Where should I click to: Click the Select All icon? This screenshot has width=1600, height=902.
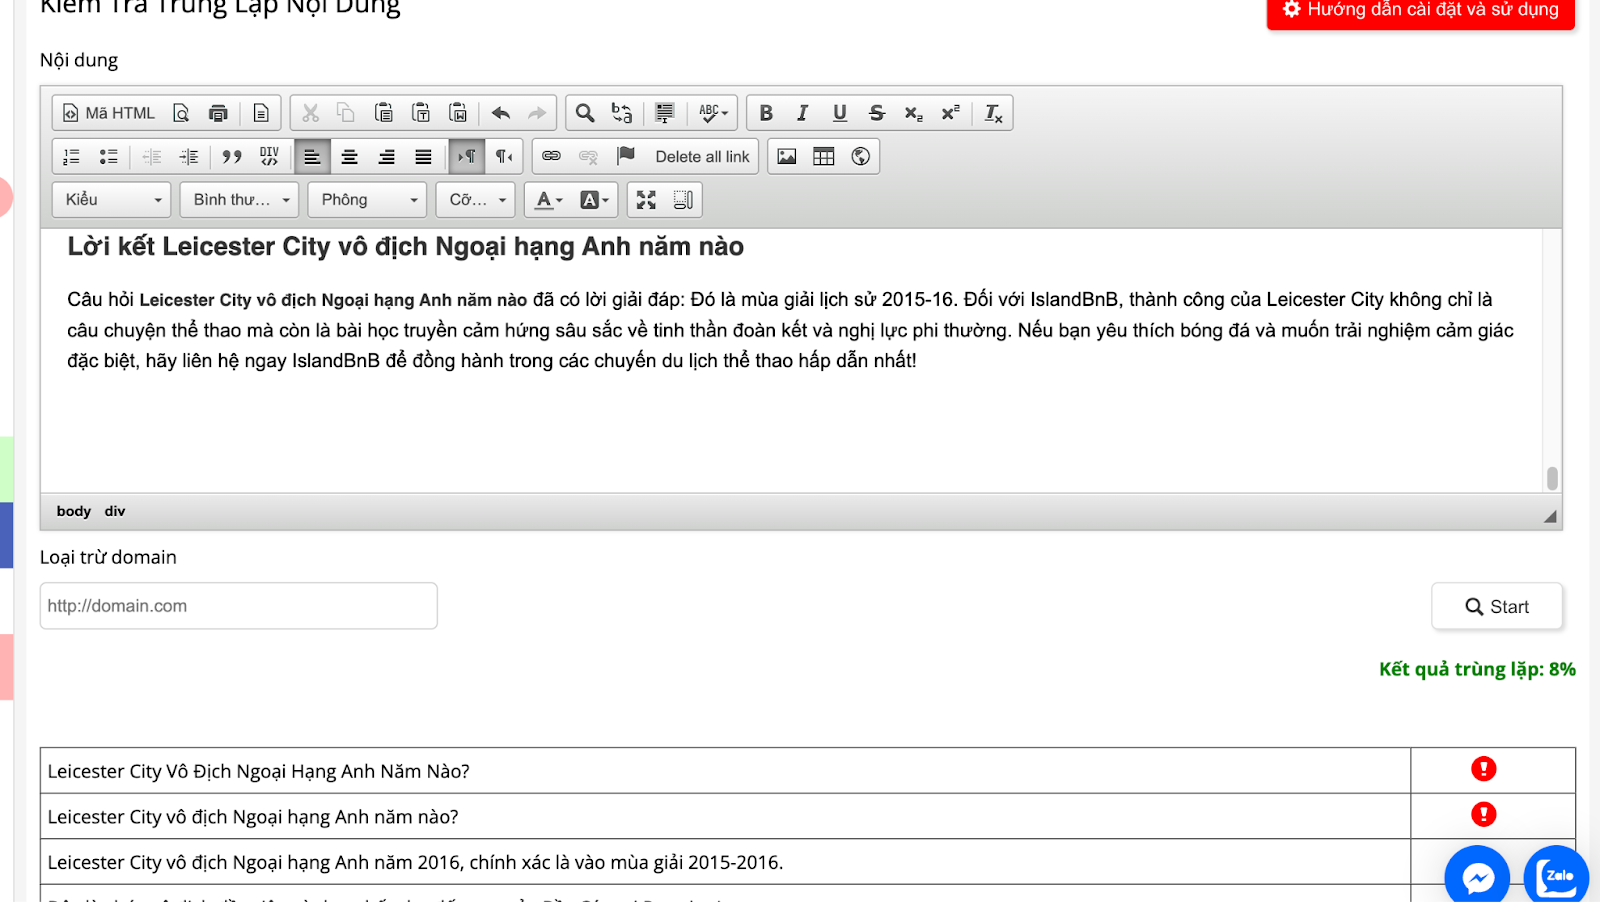665,113
